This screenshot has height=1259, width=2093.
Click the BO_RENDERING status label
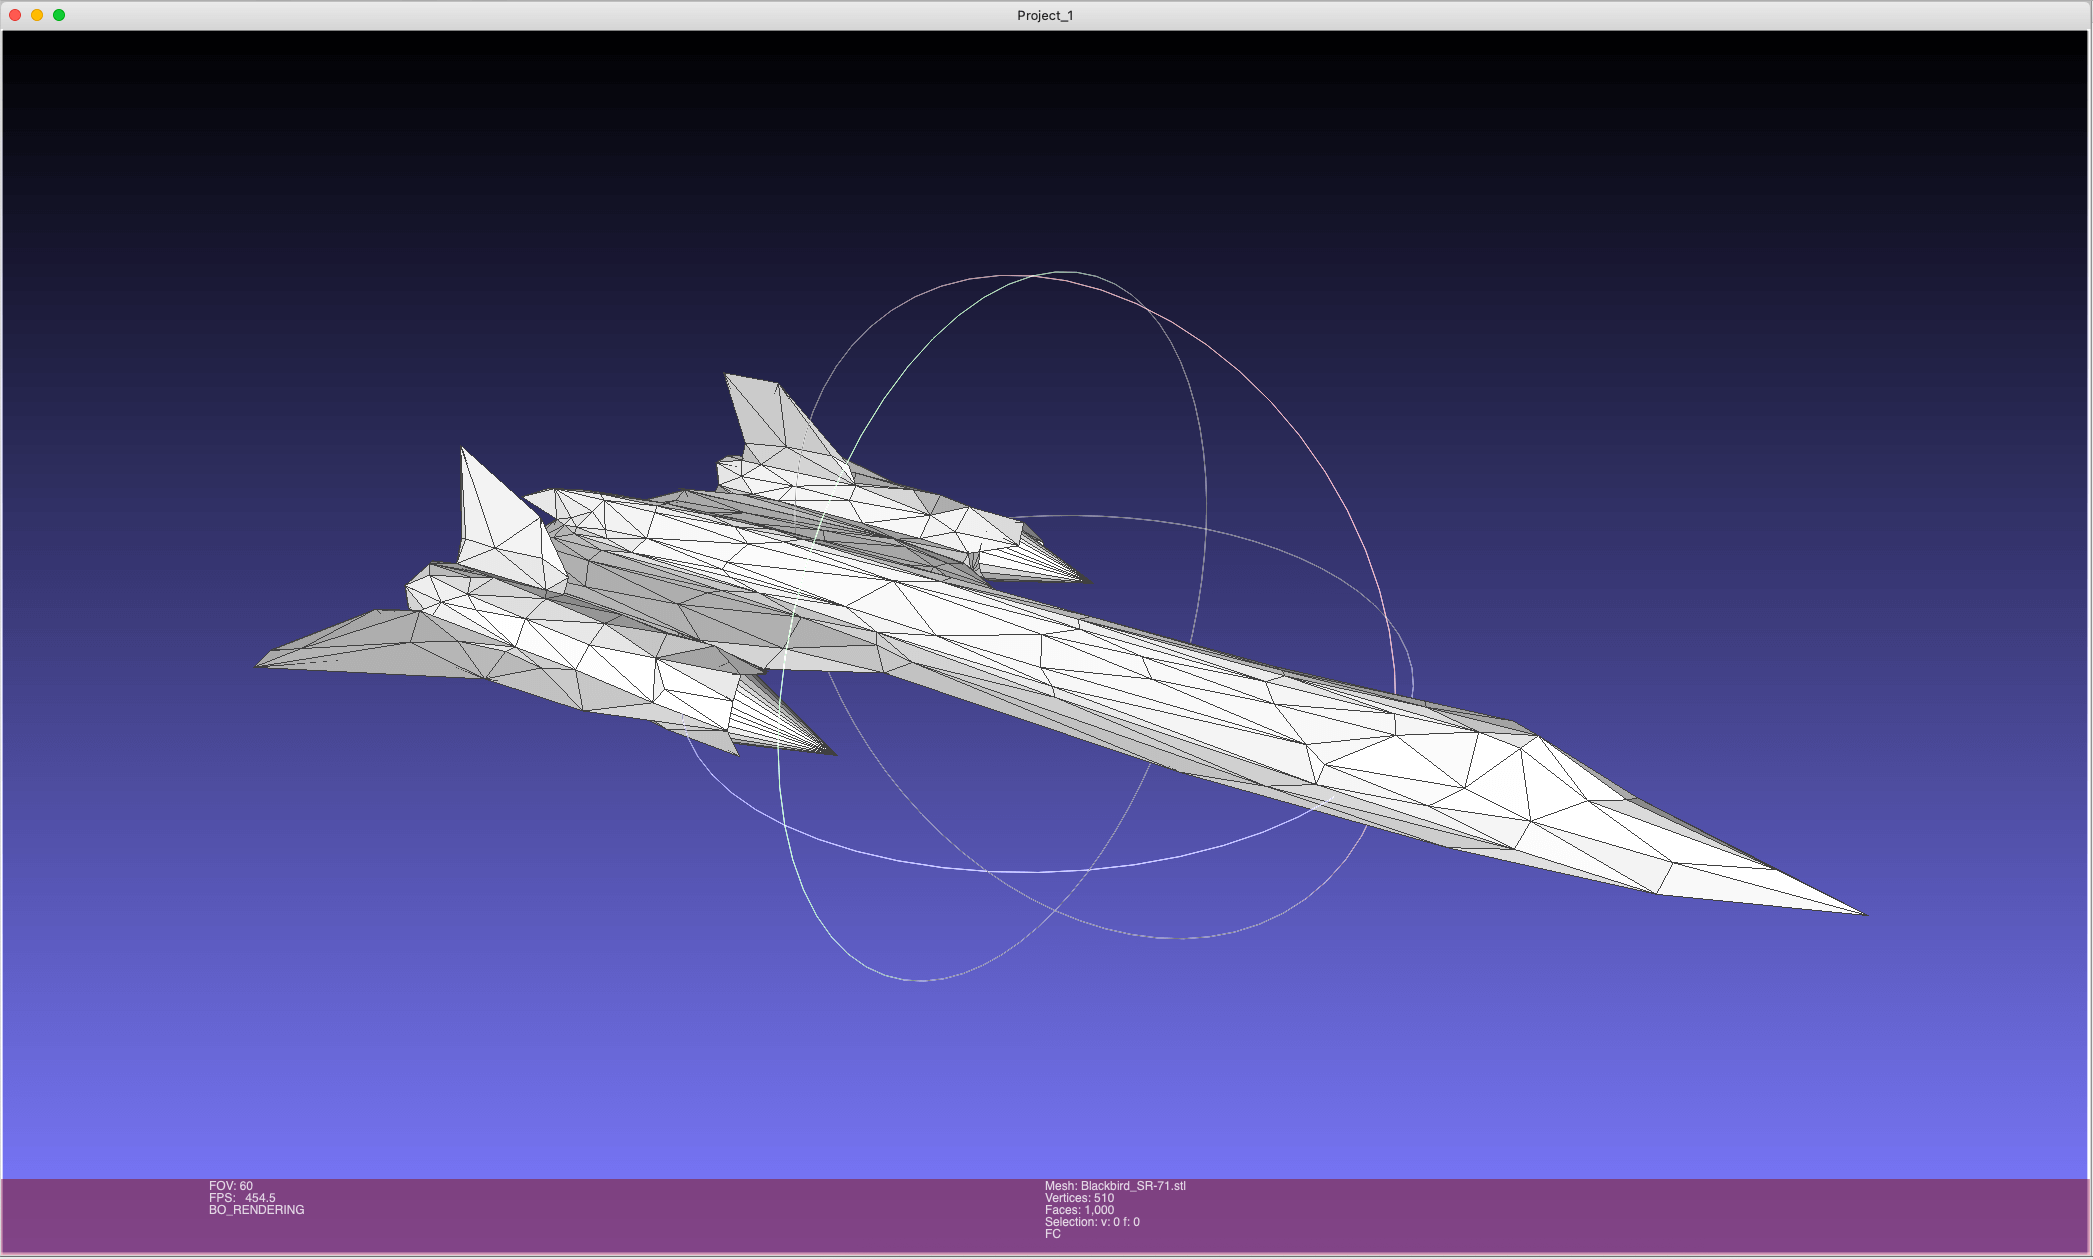tap(256, 1209)
